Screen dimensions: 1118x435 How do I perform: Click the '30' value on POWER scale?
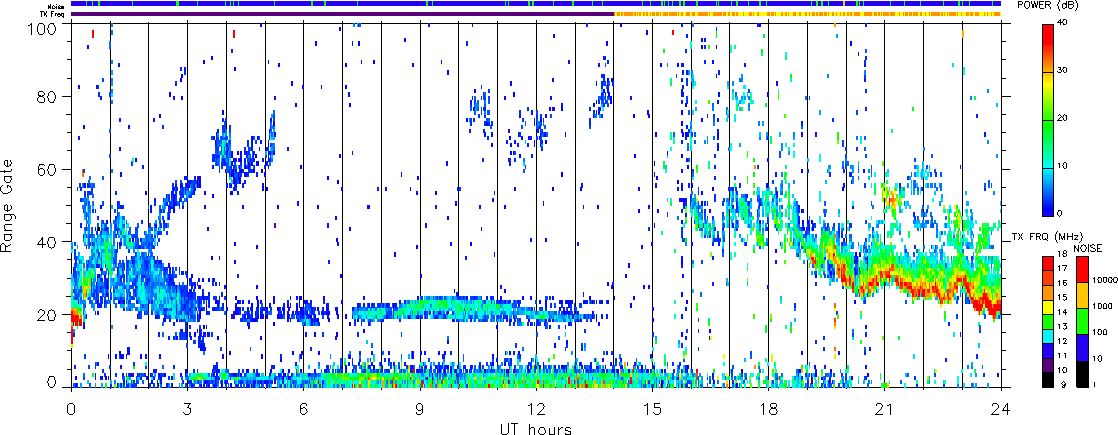pos(1064,72)
